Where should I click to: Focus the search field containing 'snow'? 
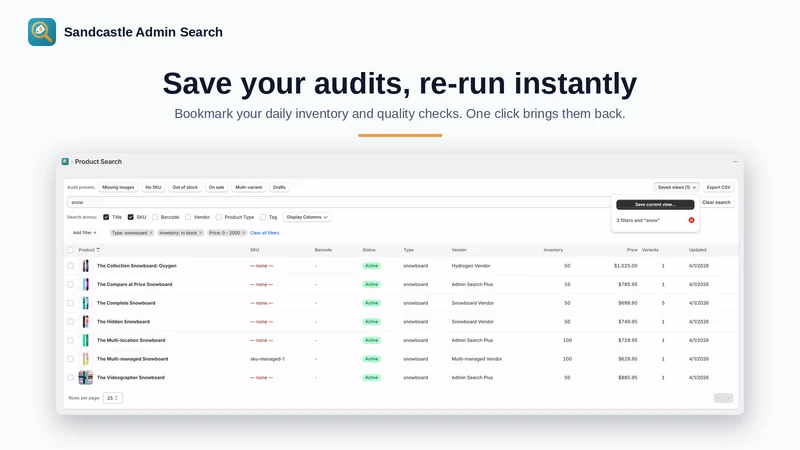(339, 203)
